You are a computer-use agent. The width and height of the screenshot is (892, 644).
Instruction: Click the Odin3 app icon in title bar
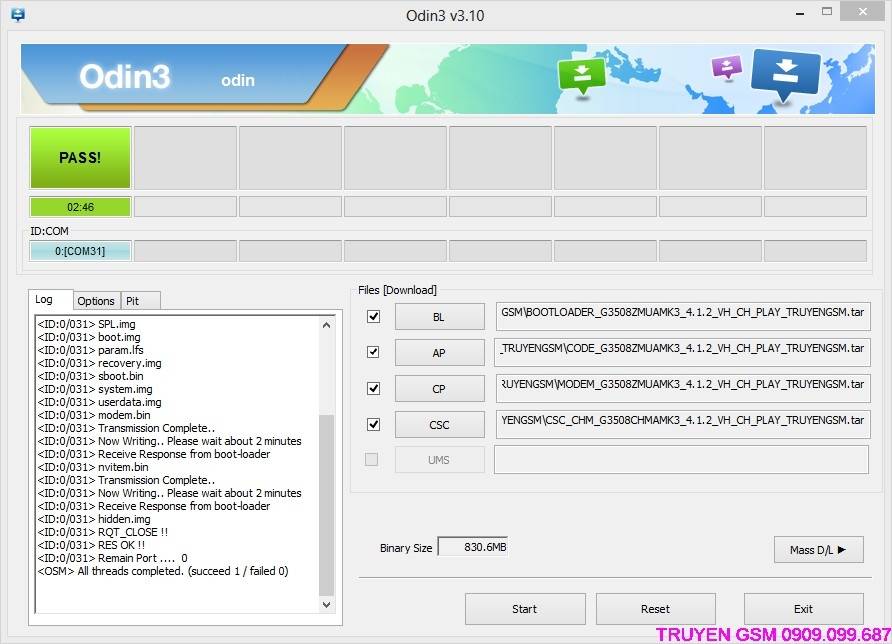click(x=18, y=15)
